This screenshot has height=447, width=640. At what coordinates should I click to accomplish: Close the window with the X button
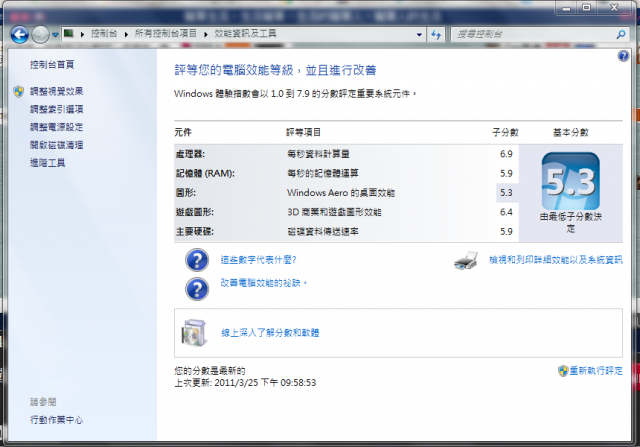point(614,8)
